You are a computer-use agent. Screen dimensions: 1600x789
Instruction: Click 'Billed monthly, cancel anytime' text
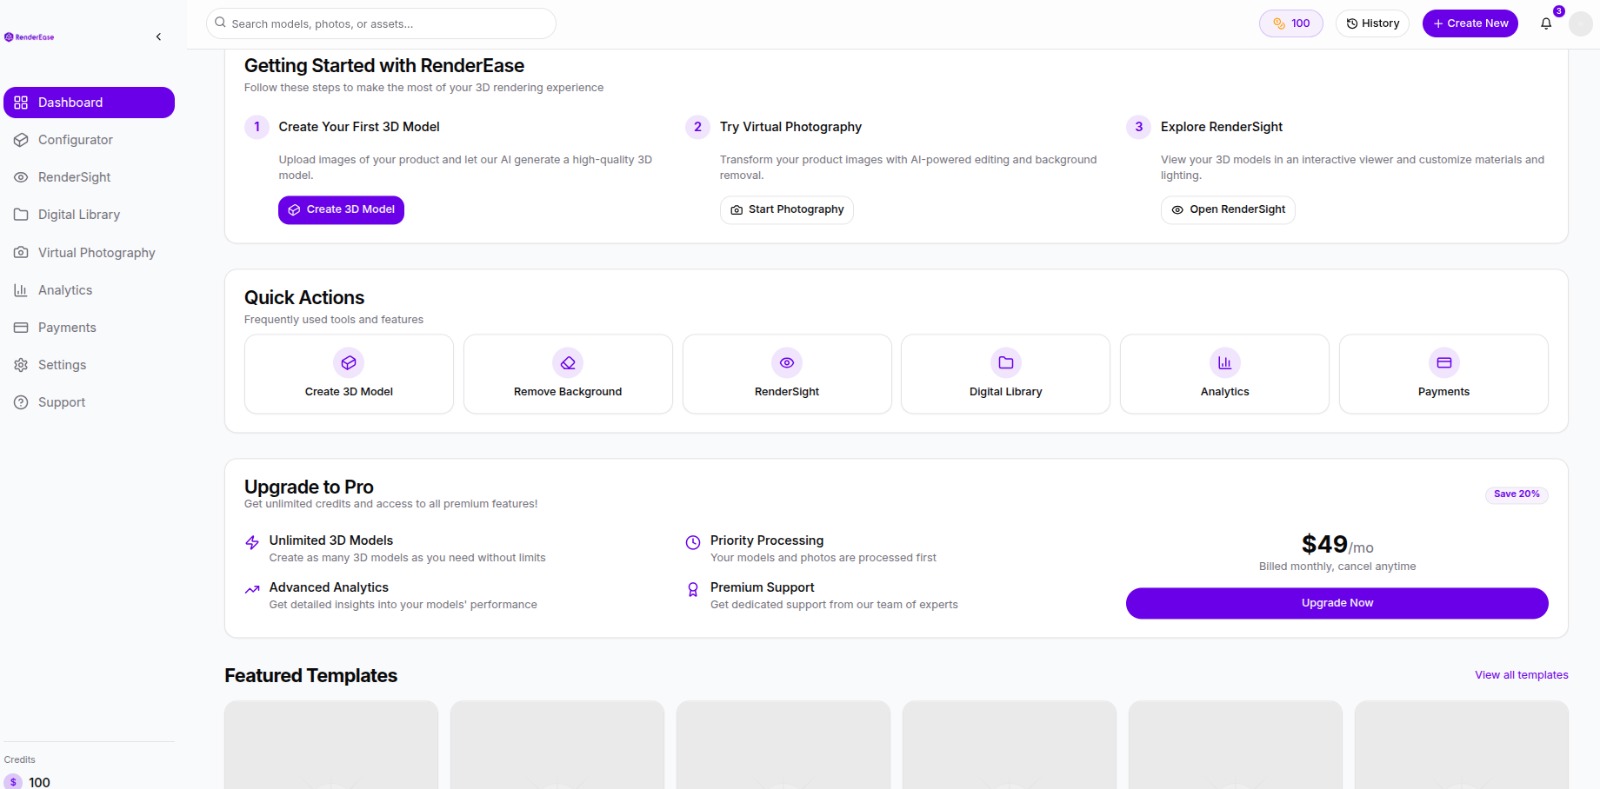tap(1337, 566)
